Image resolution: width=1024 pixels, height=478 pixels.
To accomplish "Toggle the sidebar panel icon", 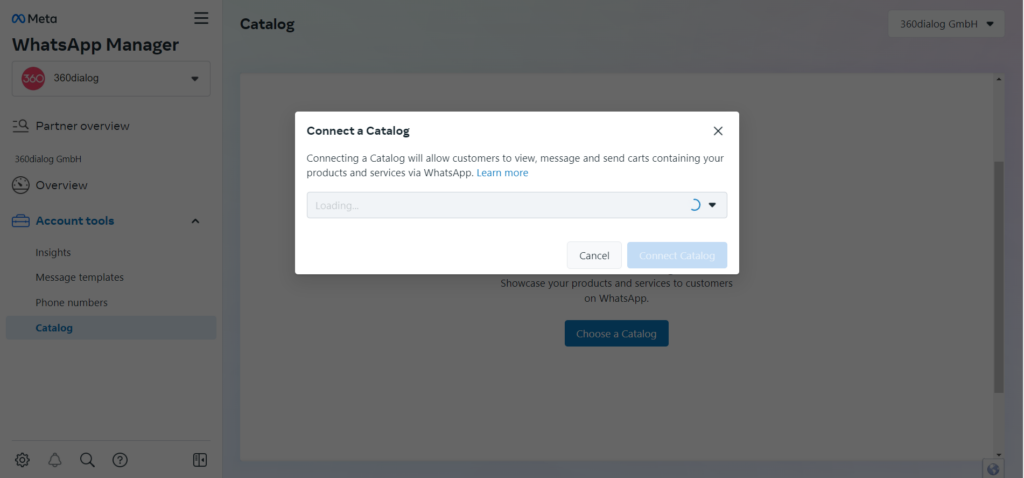I will [200, 460].
